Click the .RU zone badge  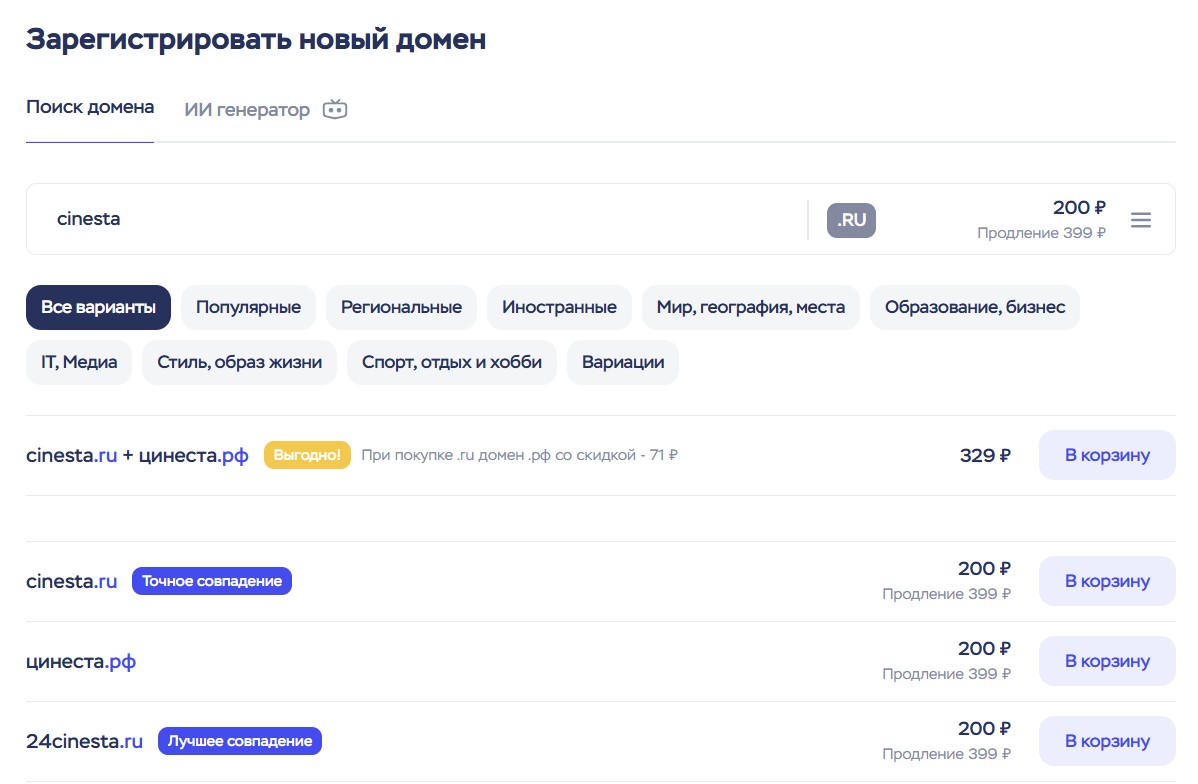tap(851, 220)
